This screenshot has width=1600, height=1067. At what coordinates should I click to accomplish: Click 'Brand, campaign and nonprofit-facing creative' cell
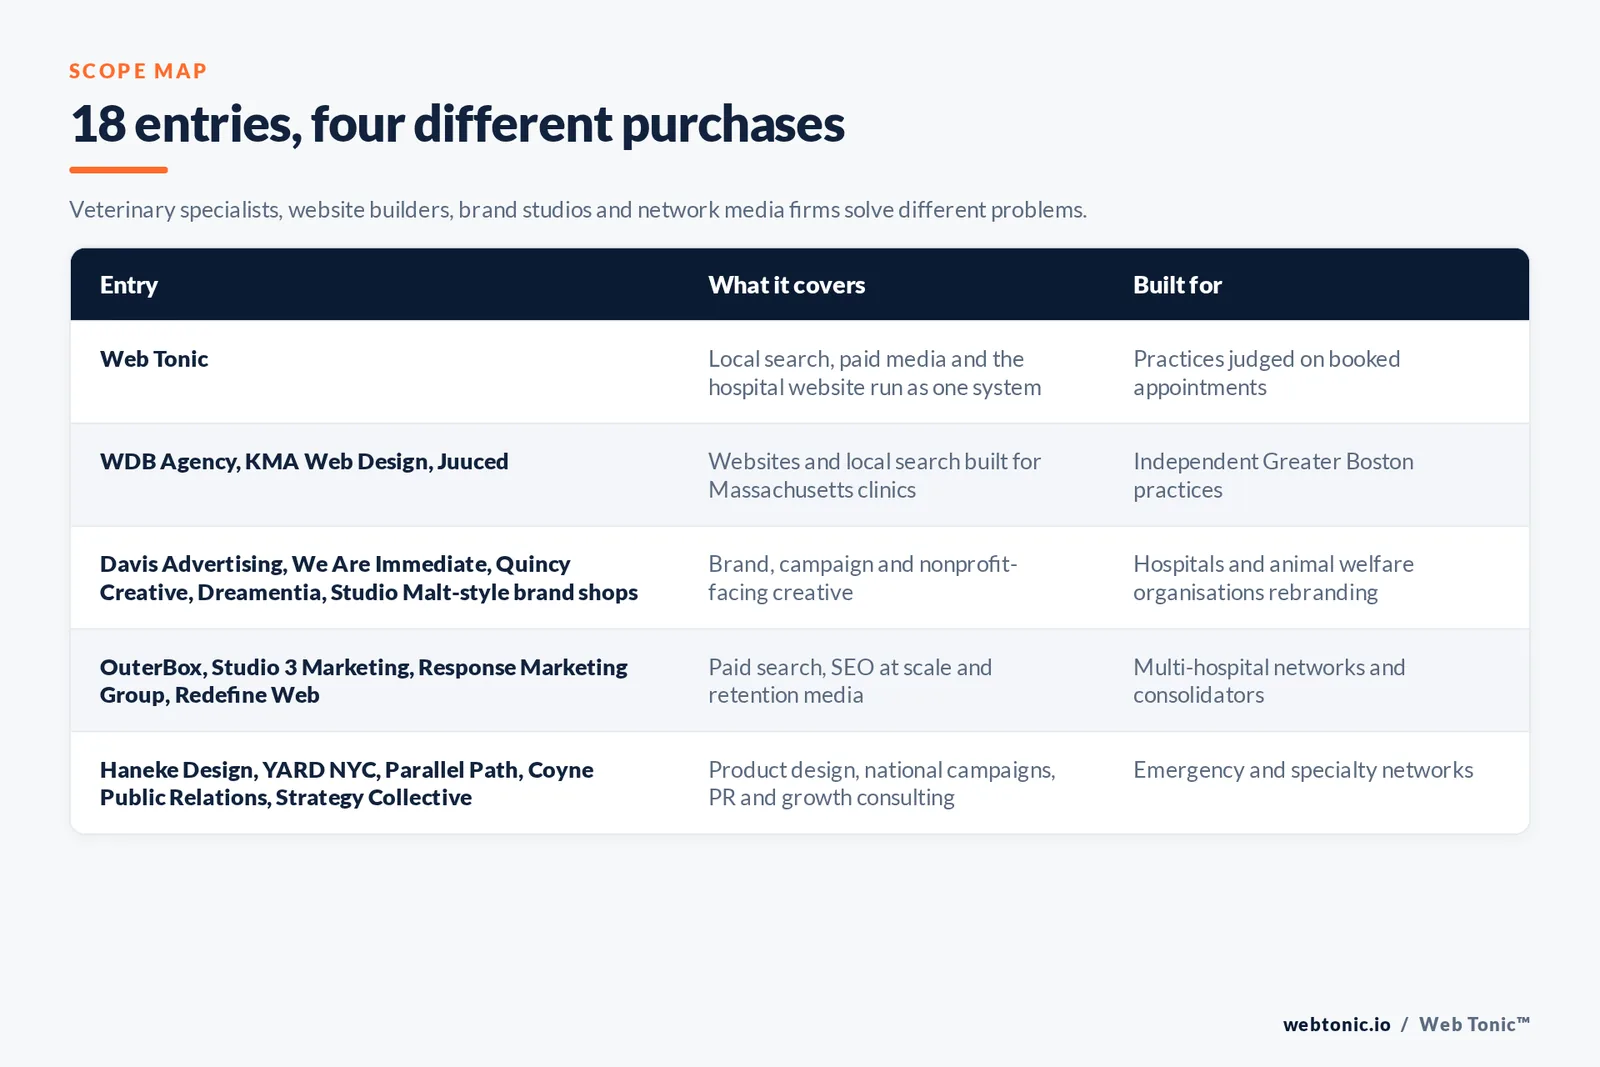pyautogui.click(x=863, y=578)
